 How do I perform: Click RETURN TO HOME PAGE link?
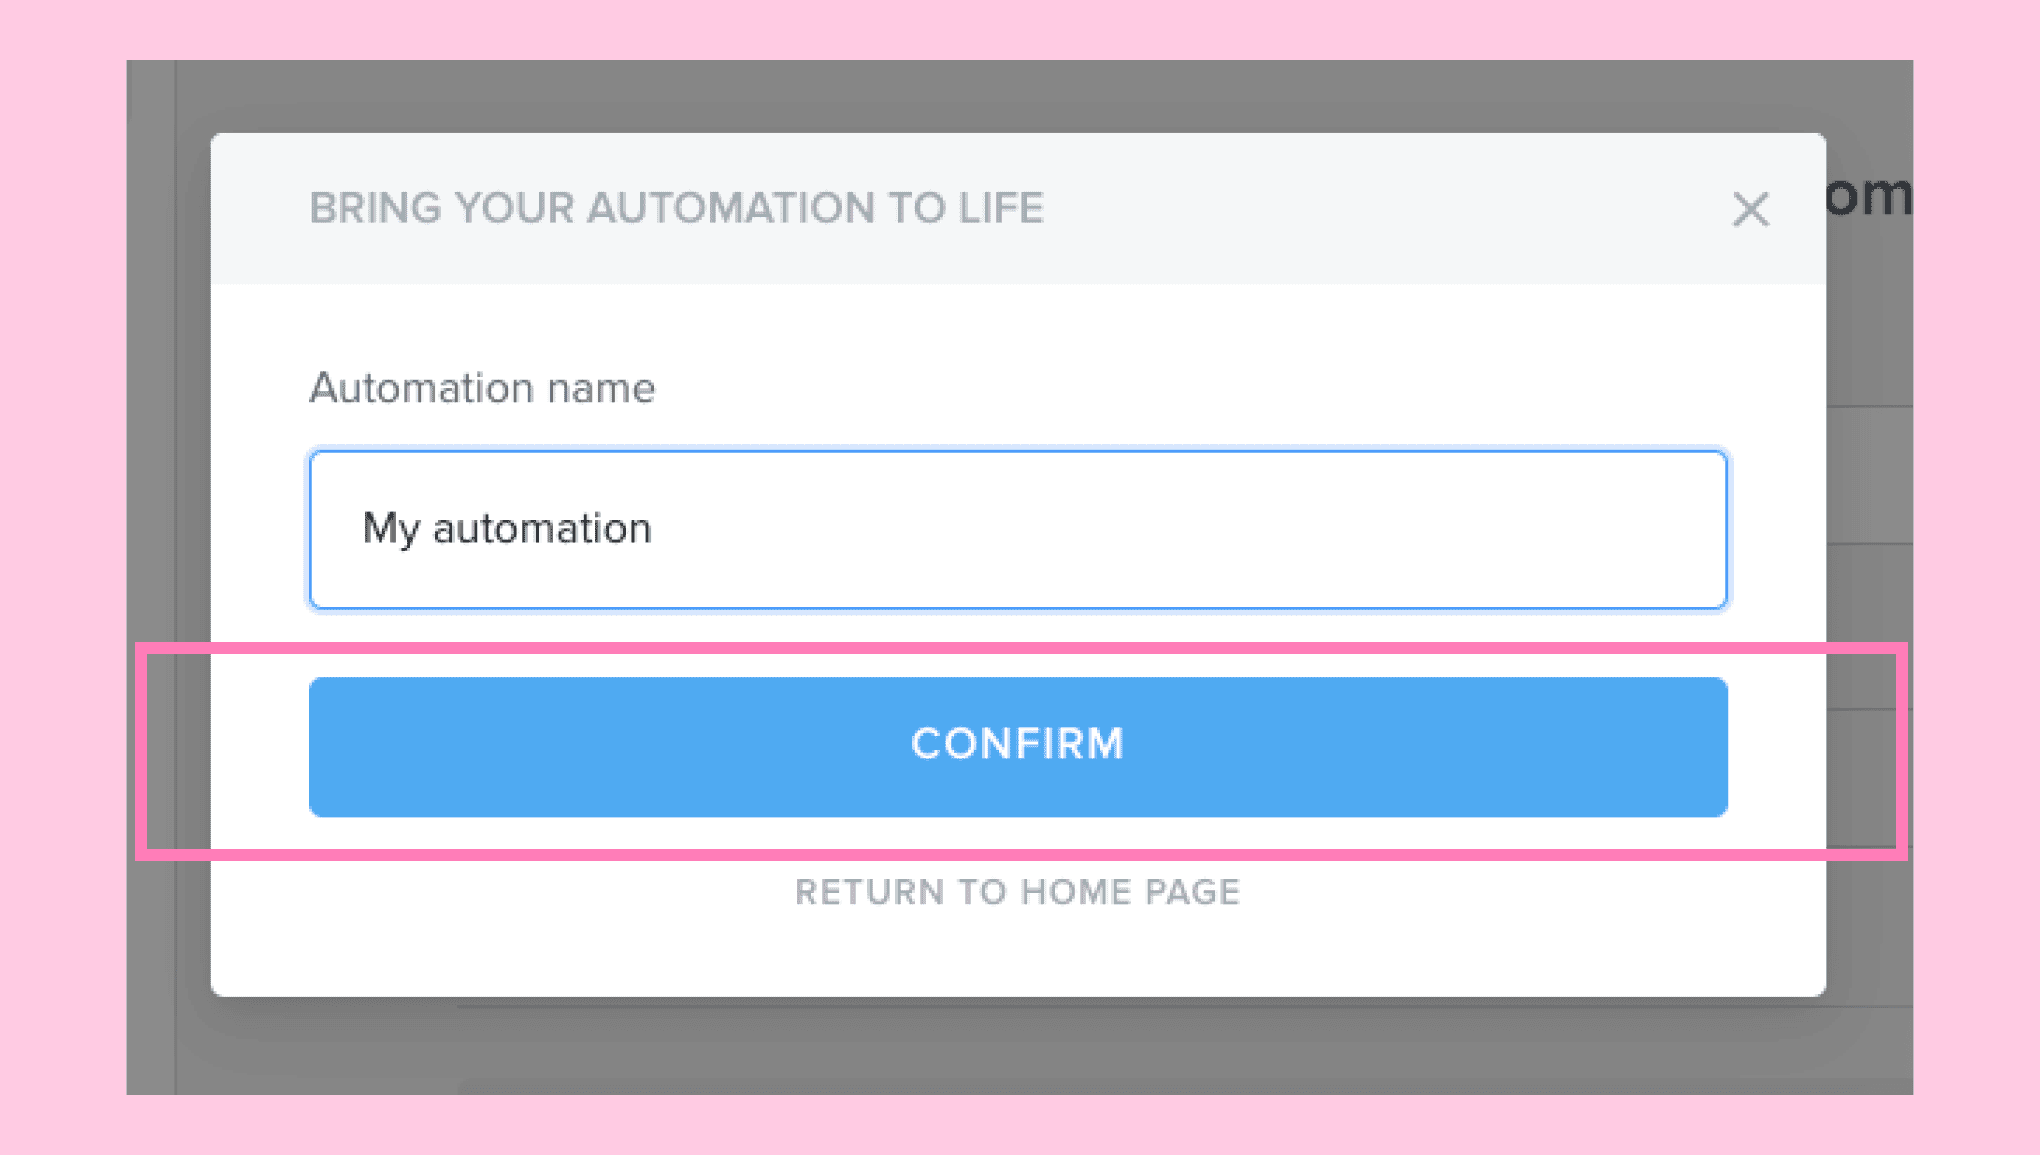tap(1017, 892)
